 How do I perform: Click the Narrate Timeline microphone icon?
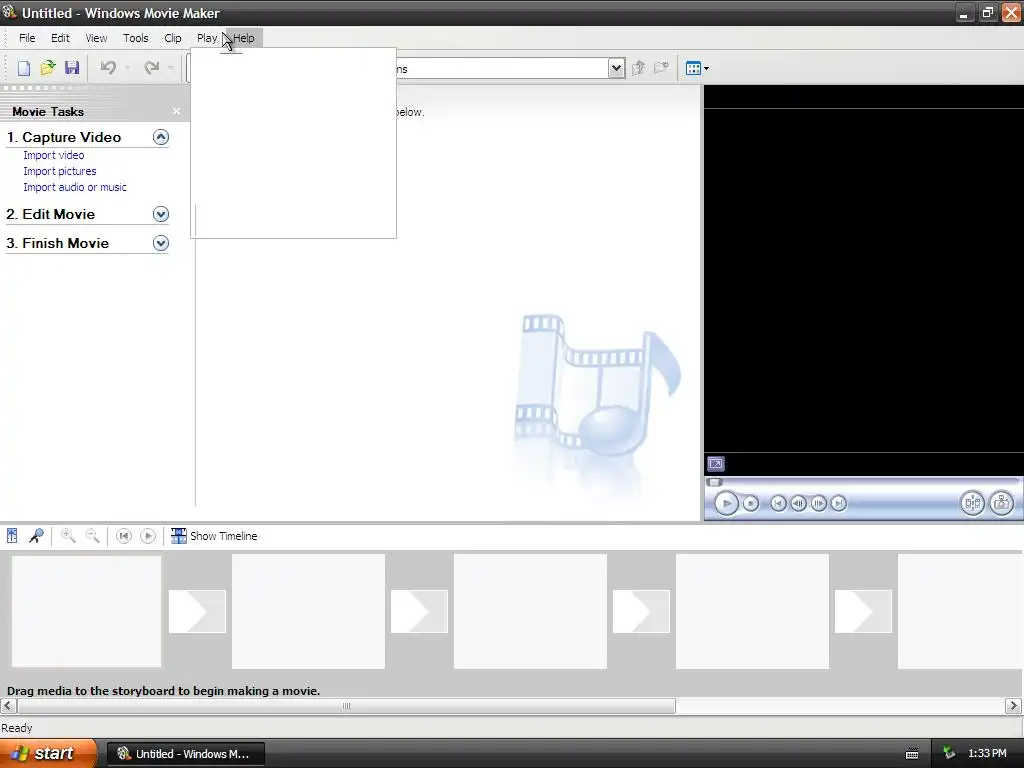pos(36,536)
